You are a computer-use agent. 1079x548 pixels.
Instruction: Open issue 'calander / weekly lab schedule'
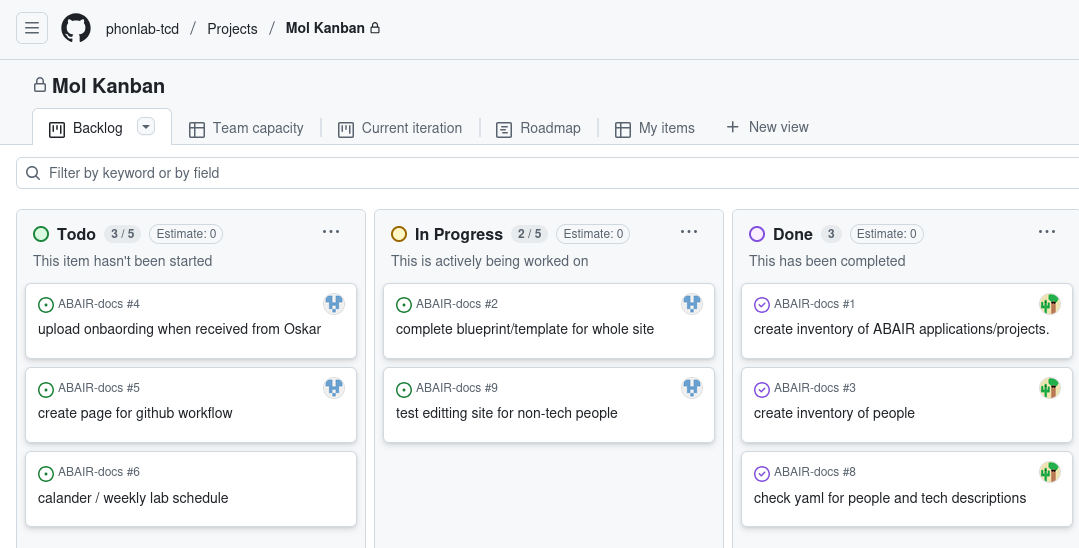pyautogui.click(x=133, y=498)
